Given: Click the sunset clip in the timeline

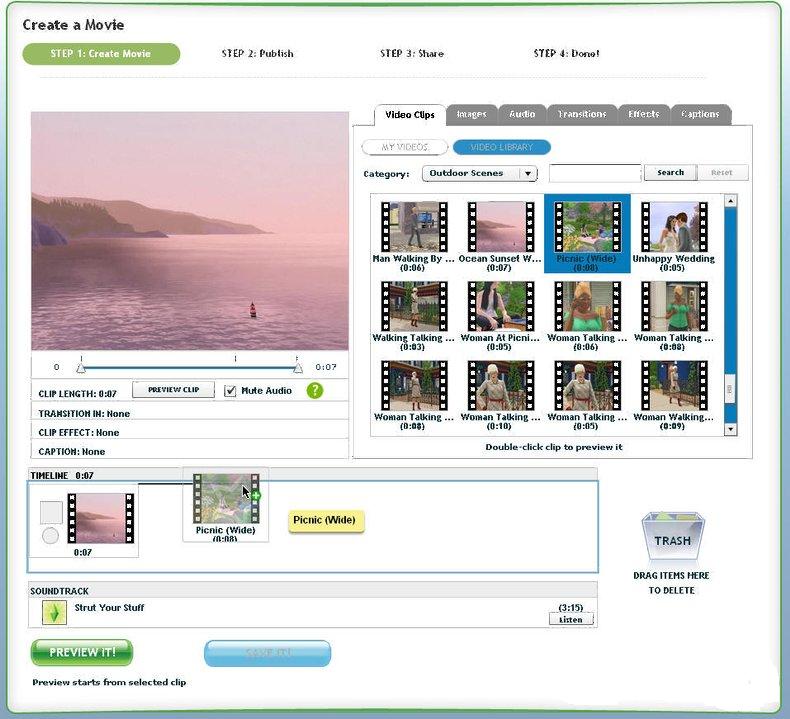Looking at the screenshot, I should click(x=99, y=518).
